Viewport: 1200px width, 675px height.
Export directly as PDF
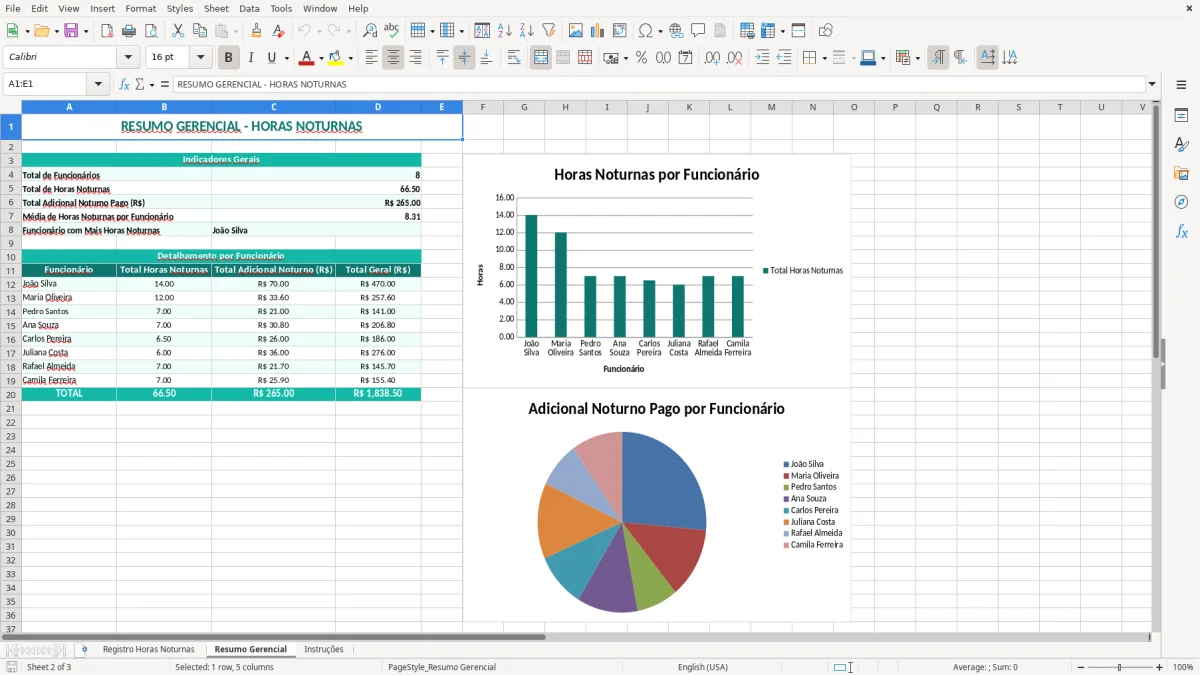pos(107,31)
